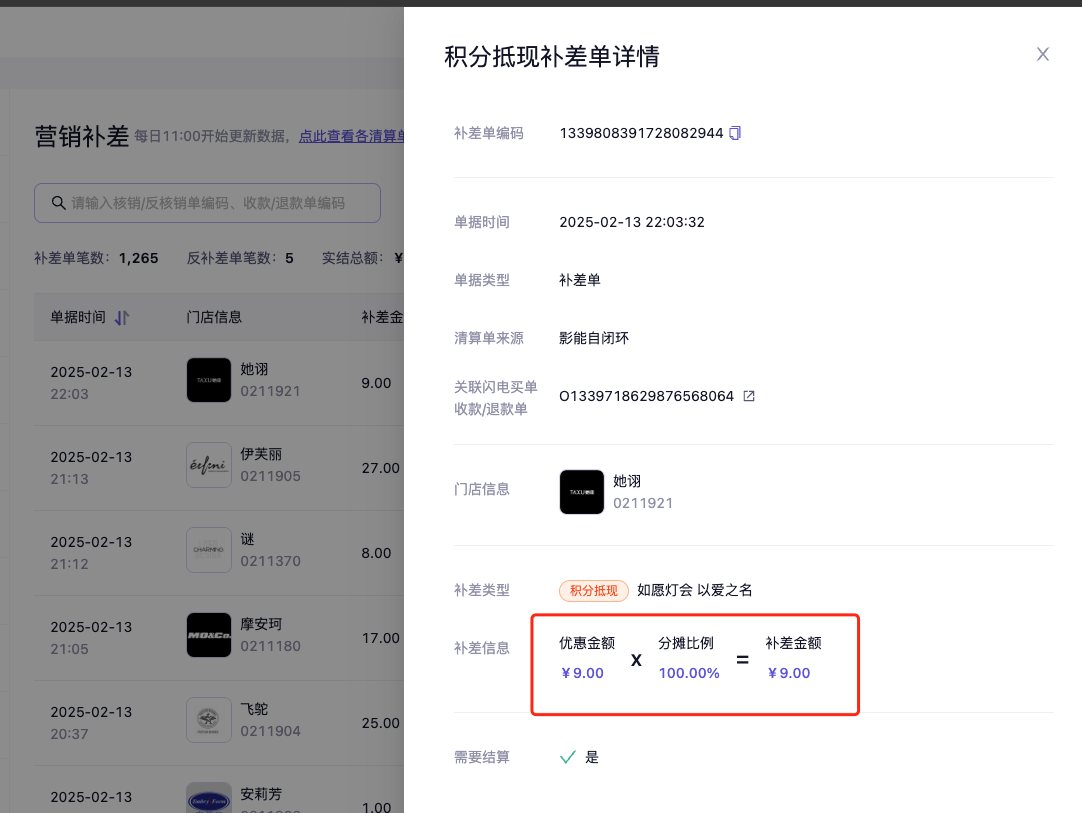1082x813 pixels.
Task: Click the 需要结算 green checkmark
Action: pyautogui.click(x=568, y=757)
